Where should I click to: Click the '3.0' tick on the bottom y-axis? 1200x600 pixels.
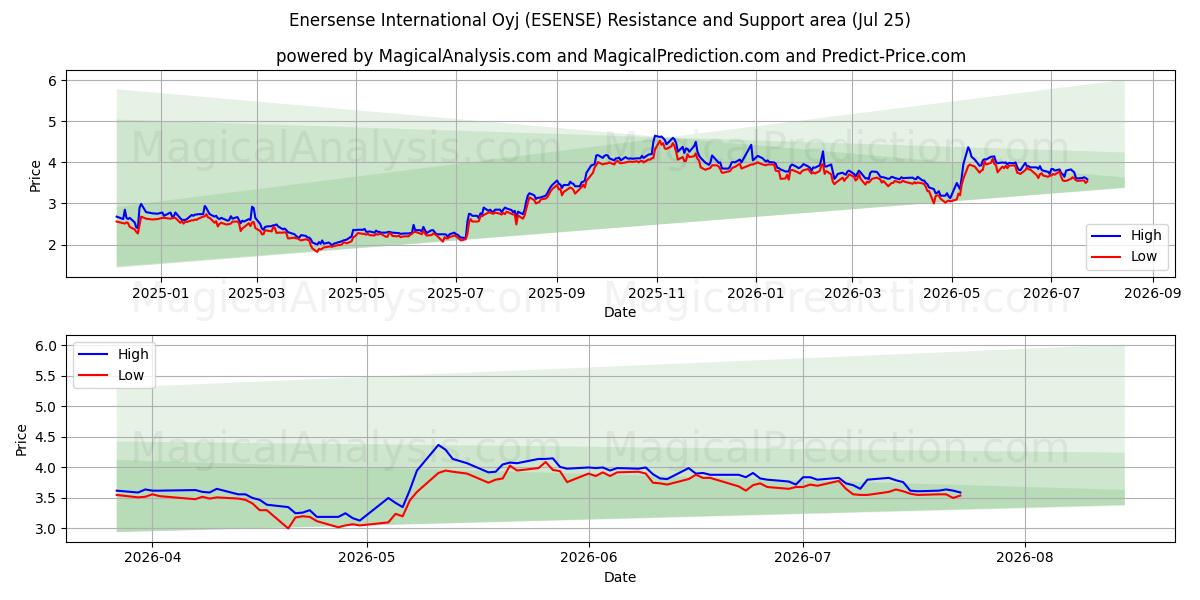click(x=48, y=529)
